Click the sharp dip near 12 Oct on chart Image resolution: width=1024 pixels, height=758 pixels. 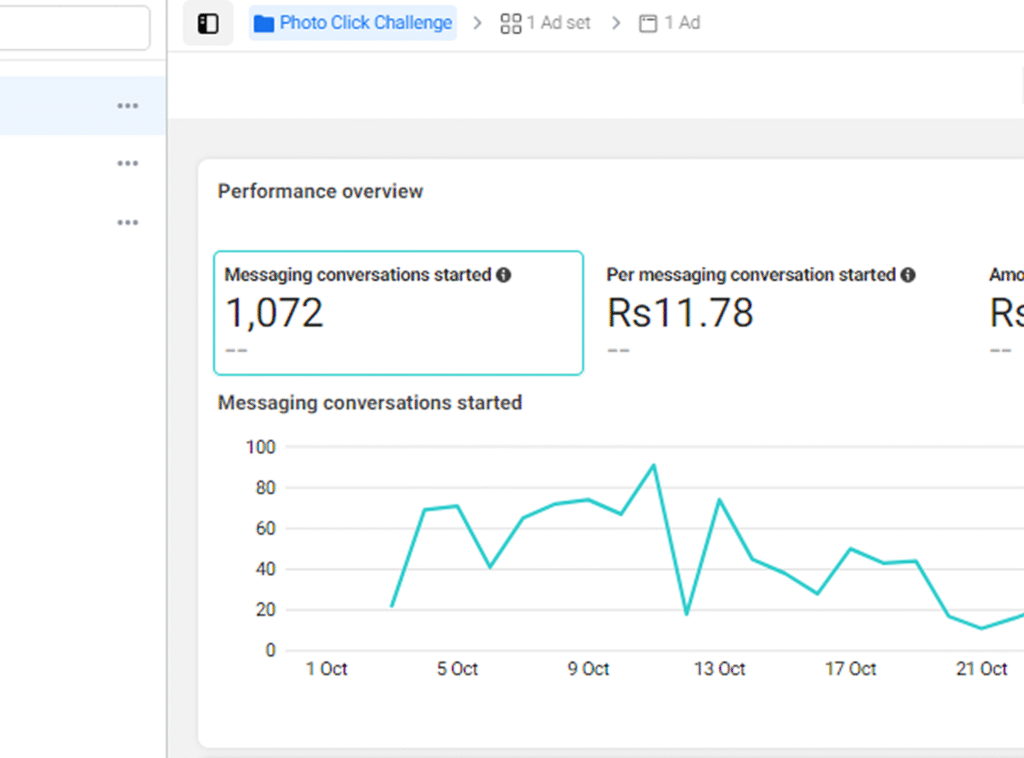pos(686,613)
